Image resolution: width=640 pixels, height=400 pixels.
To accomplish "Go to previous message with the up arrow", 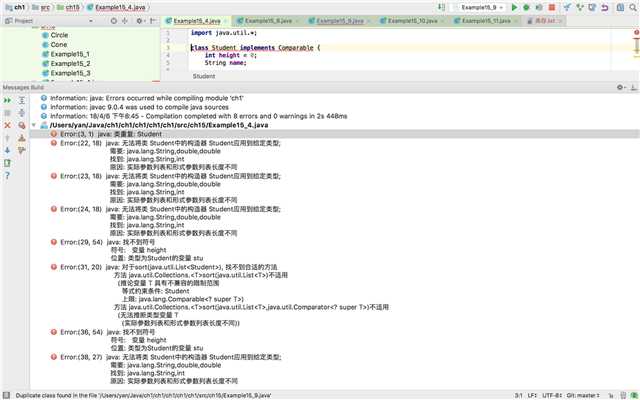I will [7, 138].
